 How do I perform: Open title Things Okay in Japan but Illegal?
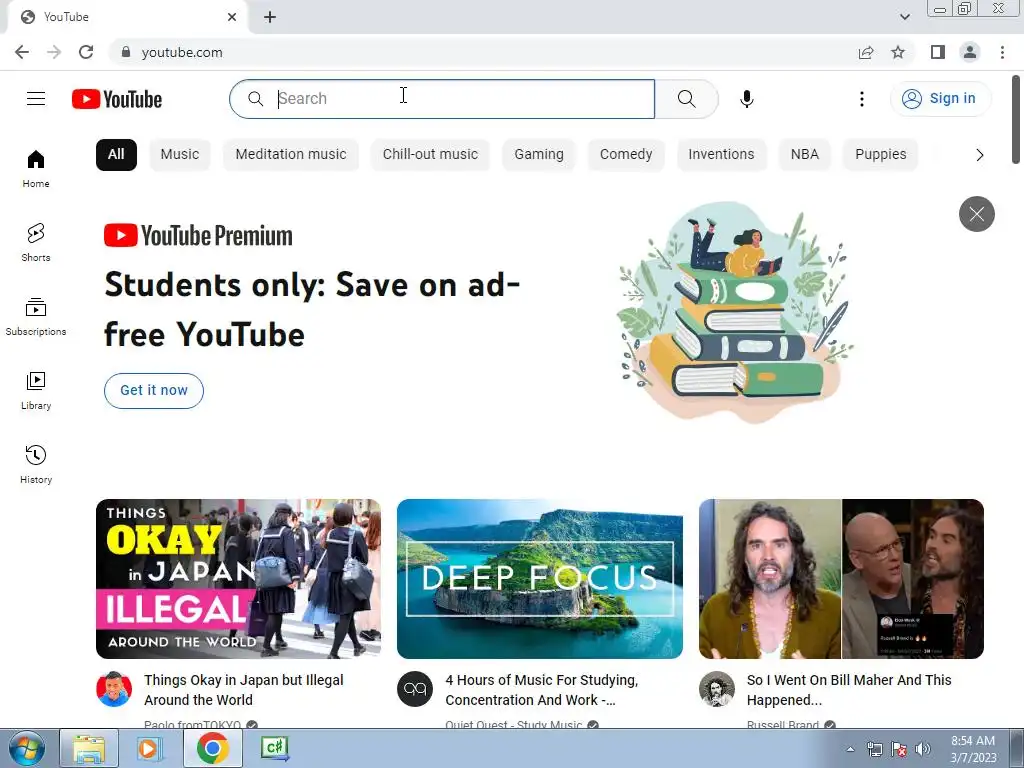tap(244, 690)
